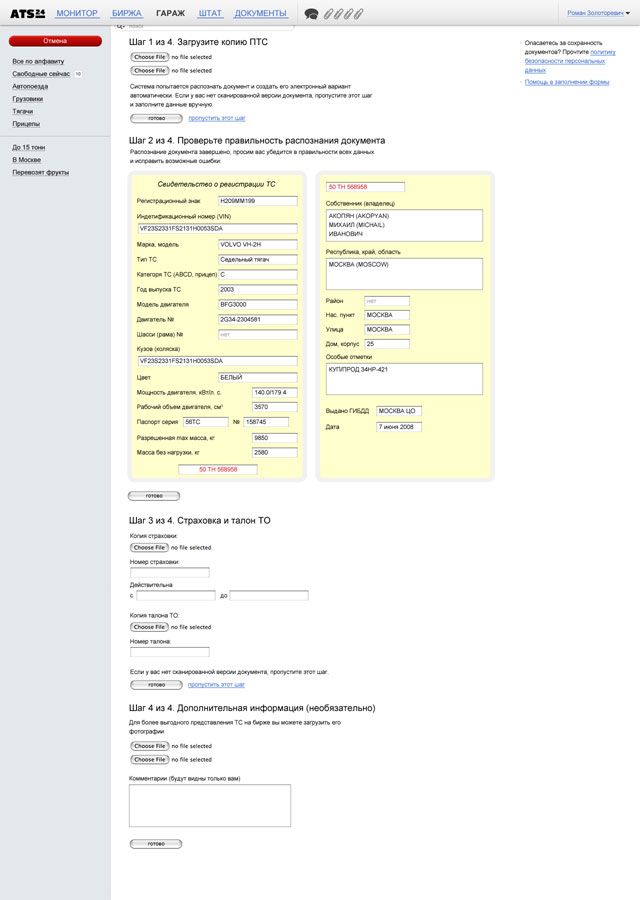Open the chat messages speech bubble icon

(x=311, y=14)
